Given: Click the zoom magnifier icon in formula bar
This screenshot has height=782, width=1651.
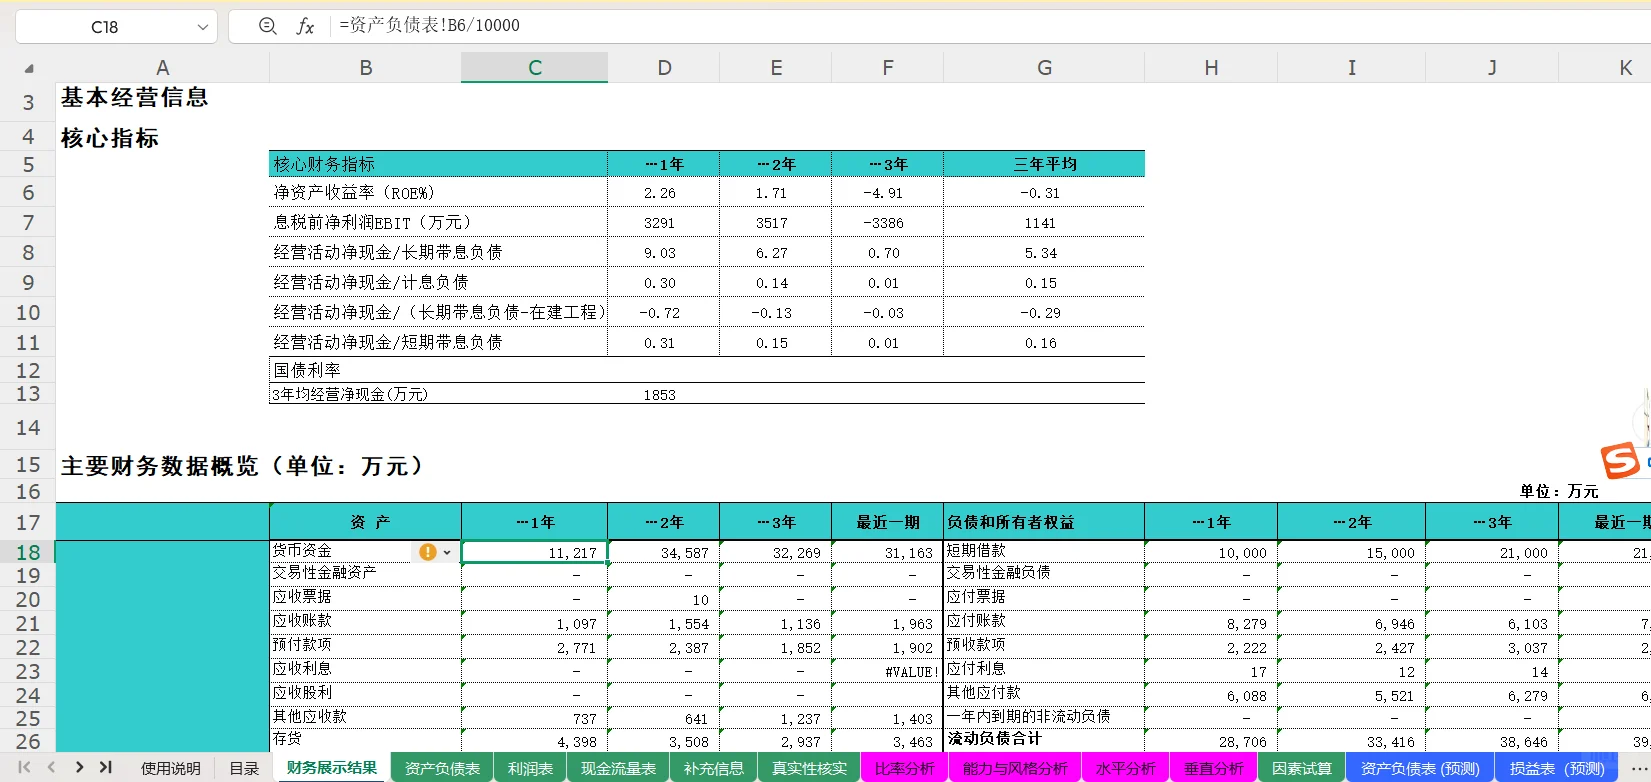Looking at the screenshot, I should (x=267, y=26).
